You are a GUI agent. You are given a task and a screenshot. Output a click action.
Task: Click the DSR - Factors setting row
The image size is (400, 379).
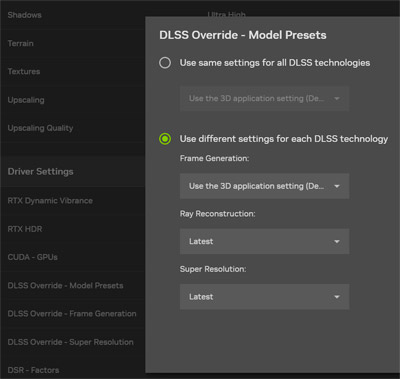73,370
